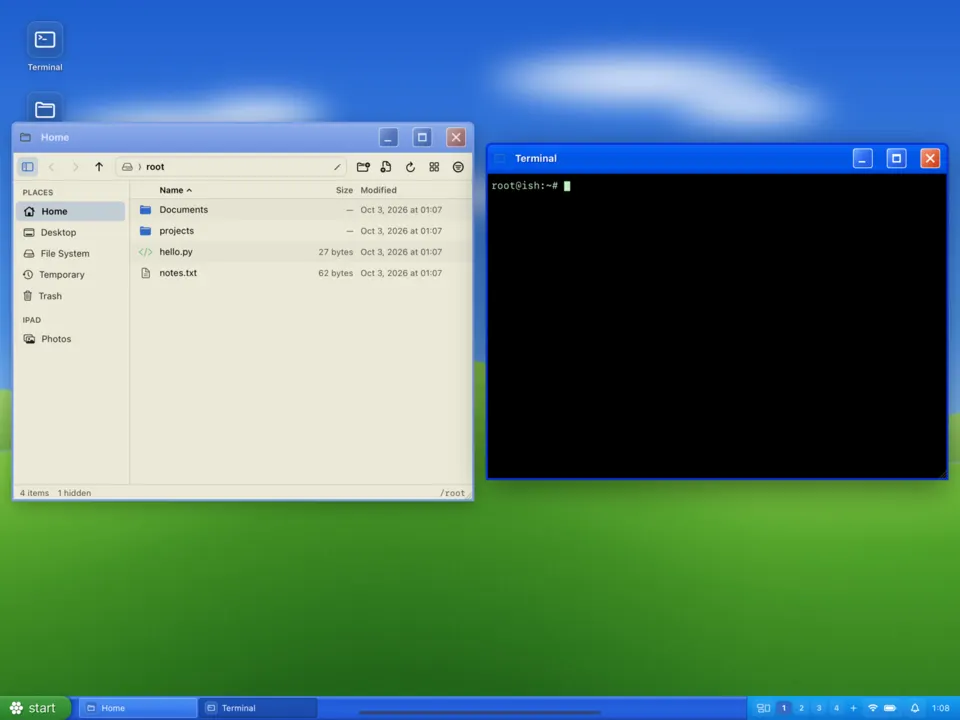This screenshot has width=960, height=720.
Task: Select the hello.py code file icon
Action: 145,252
